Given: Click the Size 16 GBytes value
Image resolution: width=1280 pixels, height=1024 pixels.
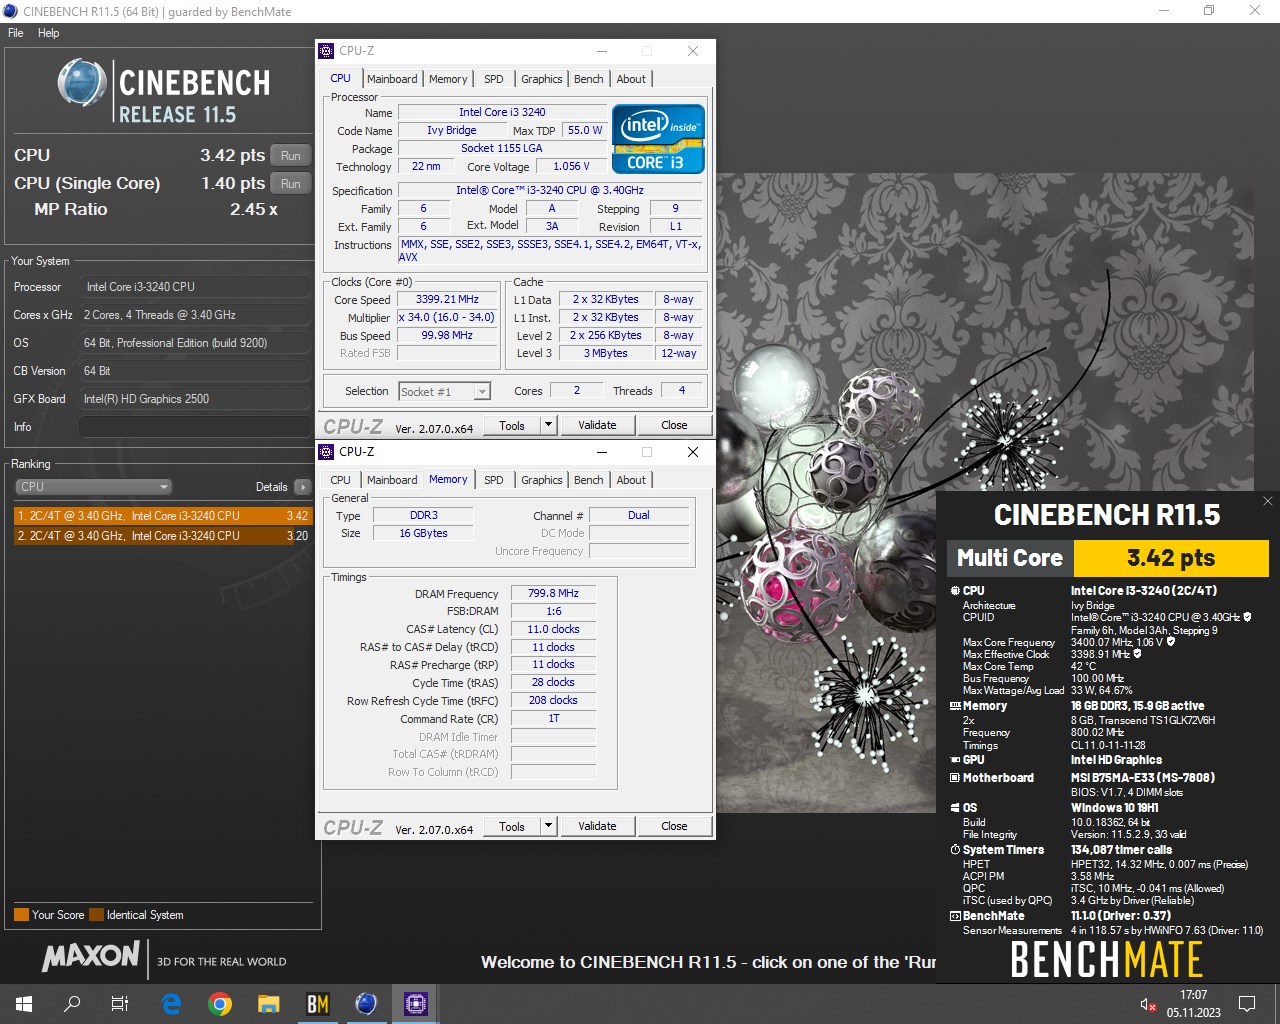Looking at the screenshot, I should 423,533.
